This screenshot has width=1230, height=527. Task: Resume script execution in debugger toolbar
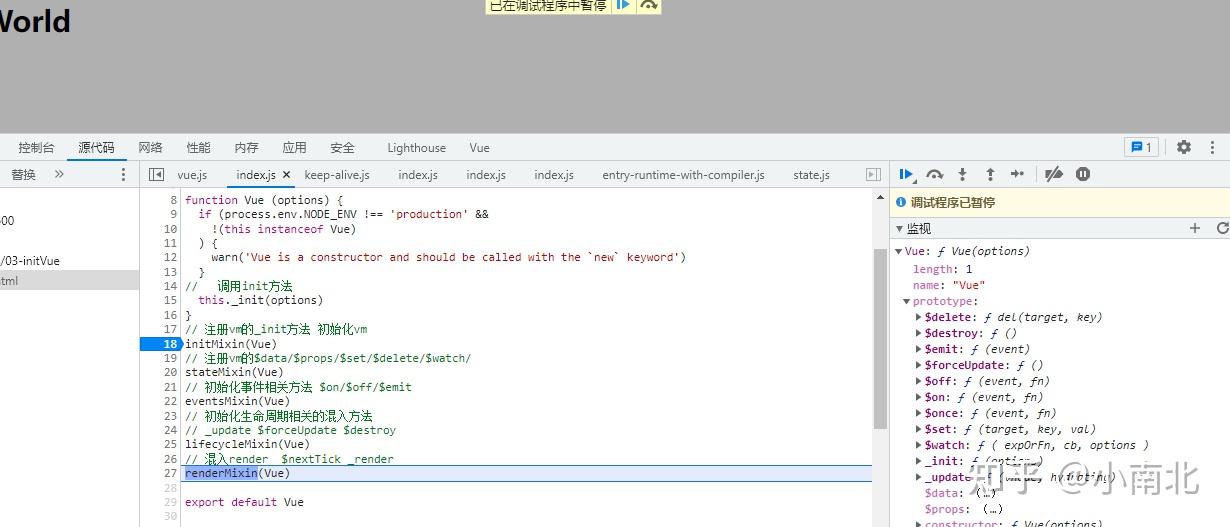coord(906,174)
